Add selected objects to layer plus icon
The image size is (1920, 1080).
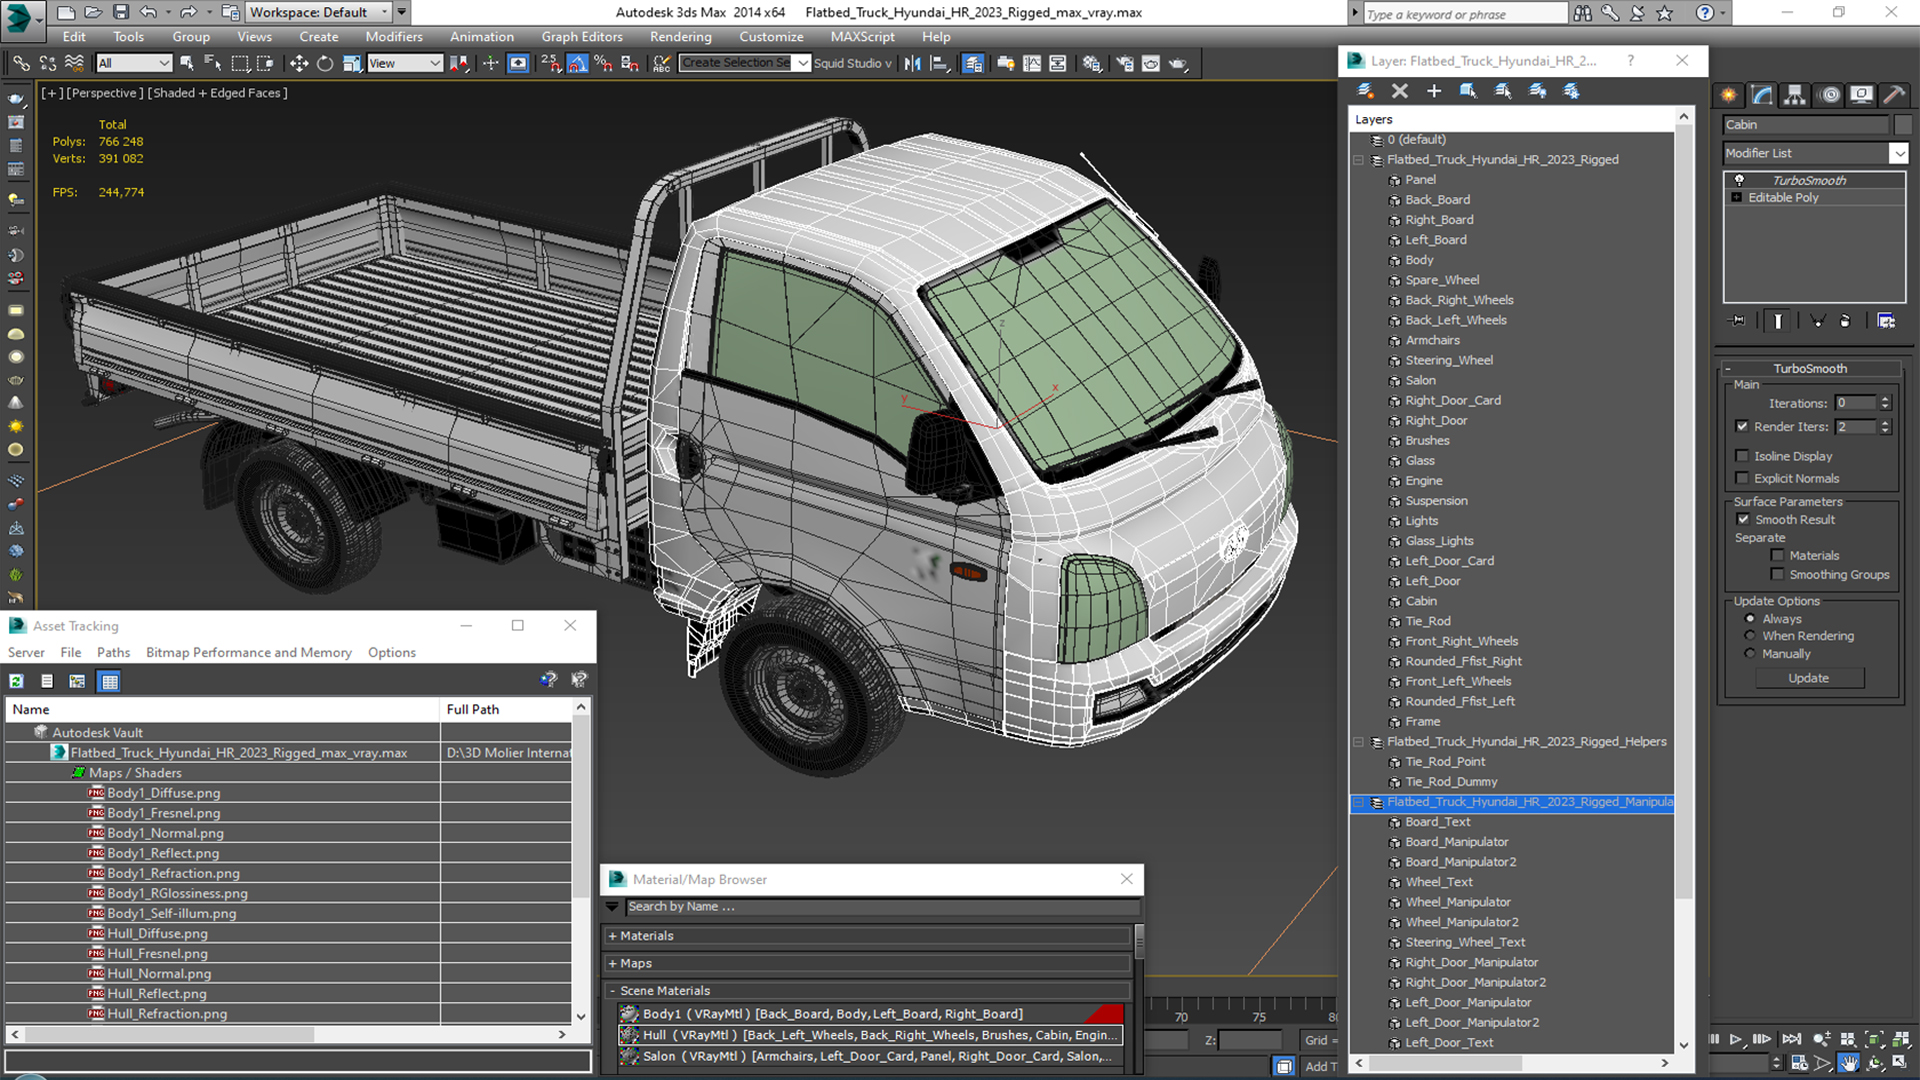click(1434, 91)
